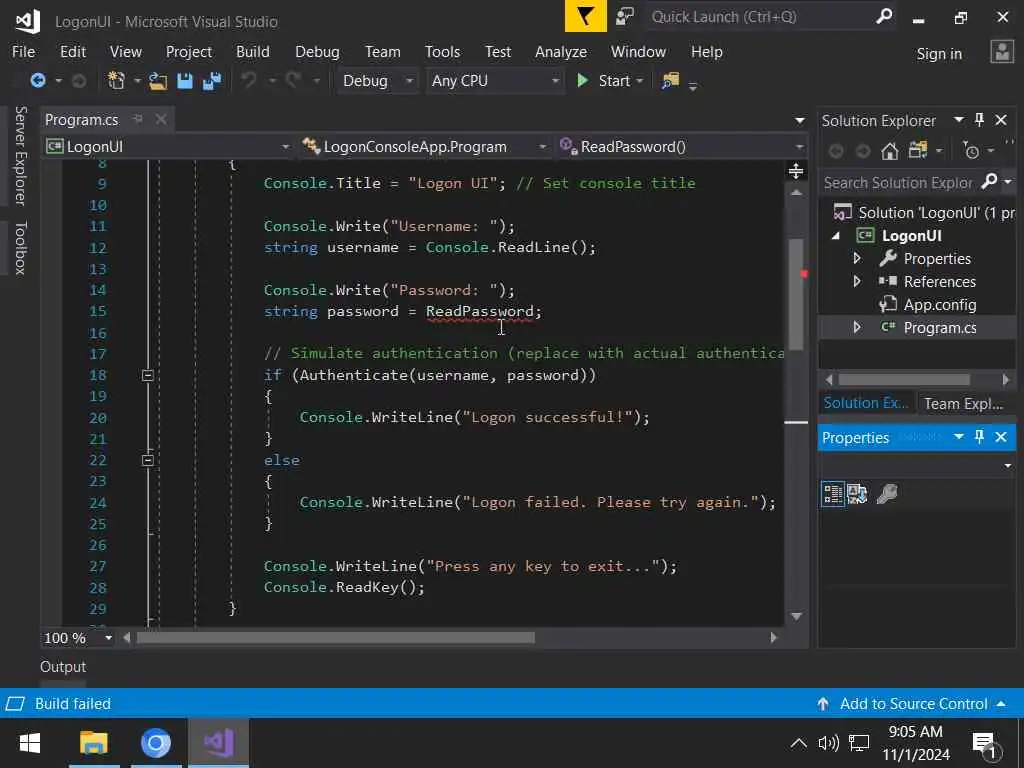Pin the Solution Explorer panel
This screenshot has height=768, width=1024.
[979, 120]
